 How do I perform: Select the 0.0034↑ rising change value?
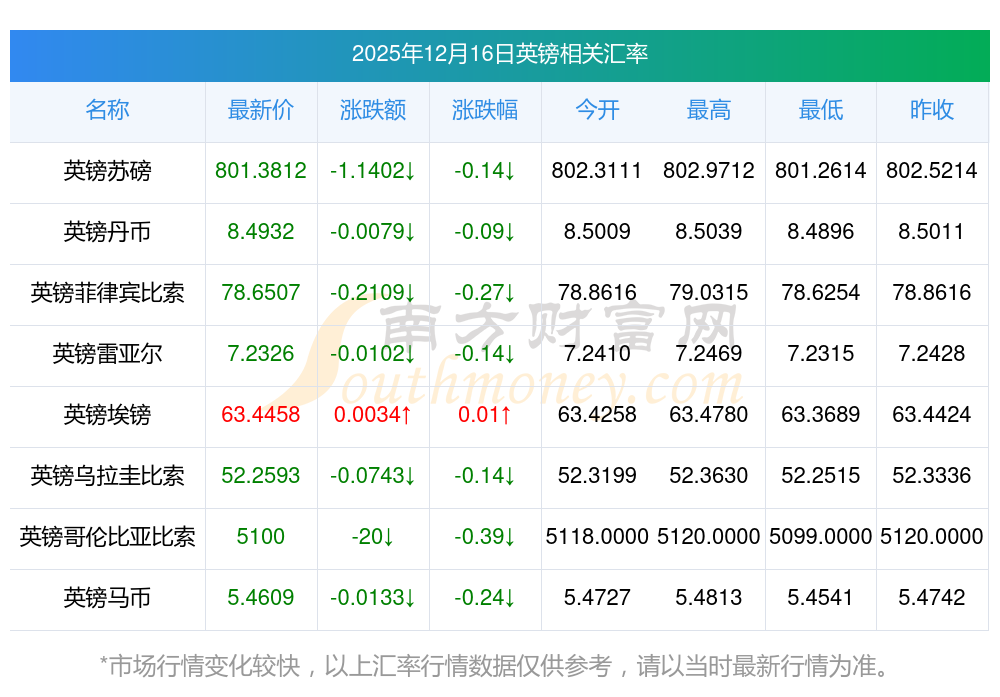[x=372, y=415]
